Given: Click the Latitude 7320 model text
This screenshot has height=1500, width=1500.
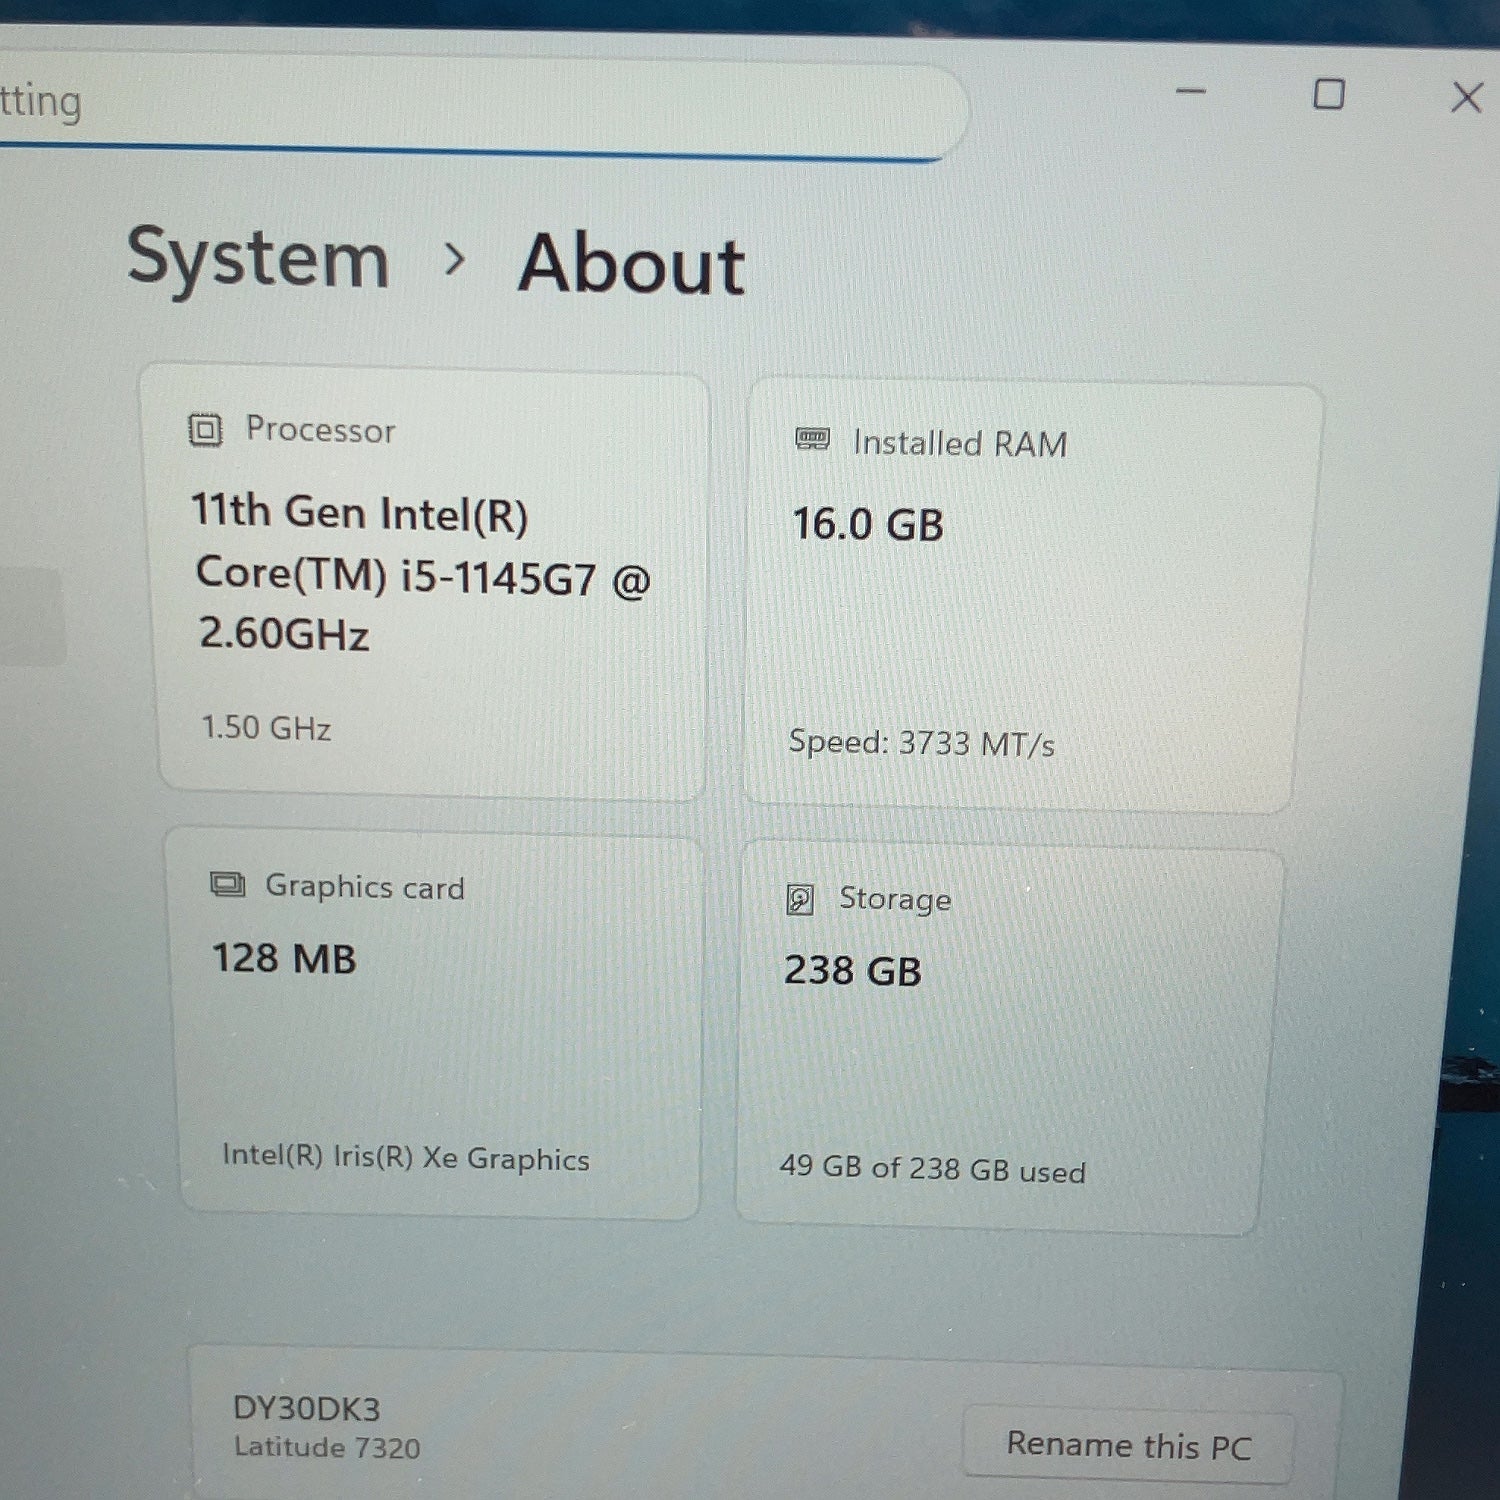Looking at the screenshot, I should pos(327,1447).
